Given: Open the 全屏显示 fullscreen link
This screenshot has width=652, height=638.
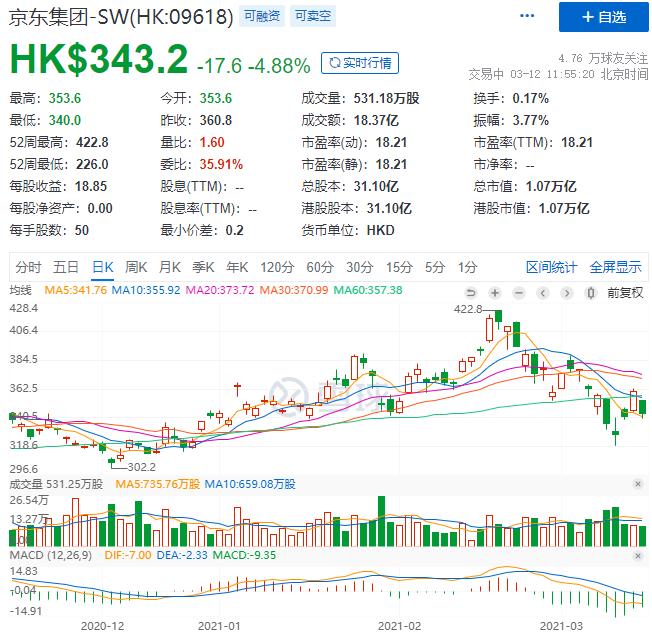Looking at the screenshot, I should (x=615, y=267).
